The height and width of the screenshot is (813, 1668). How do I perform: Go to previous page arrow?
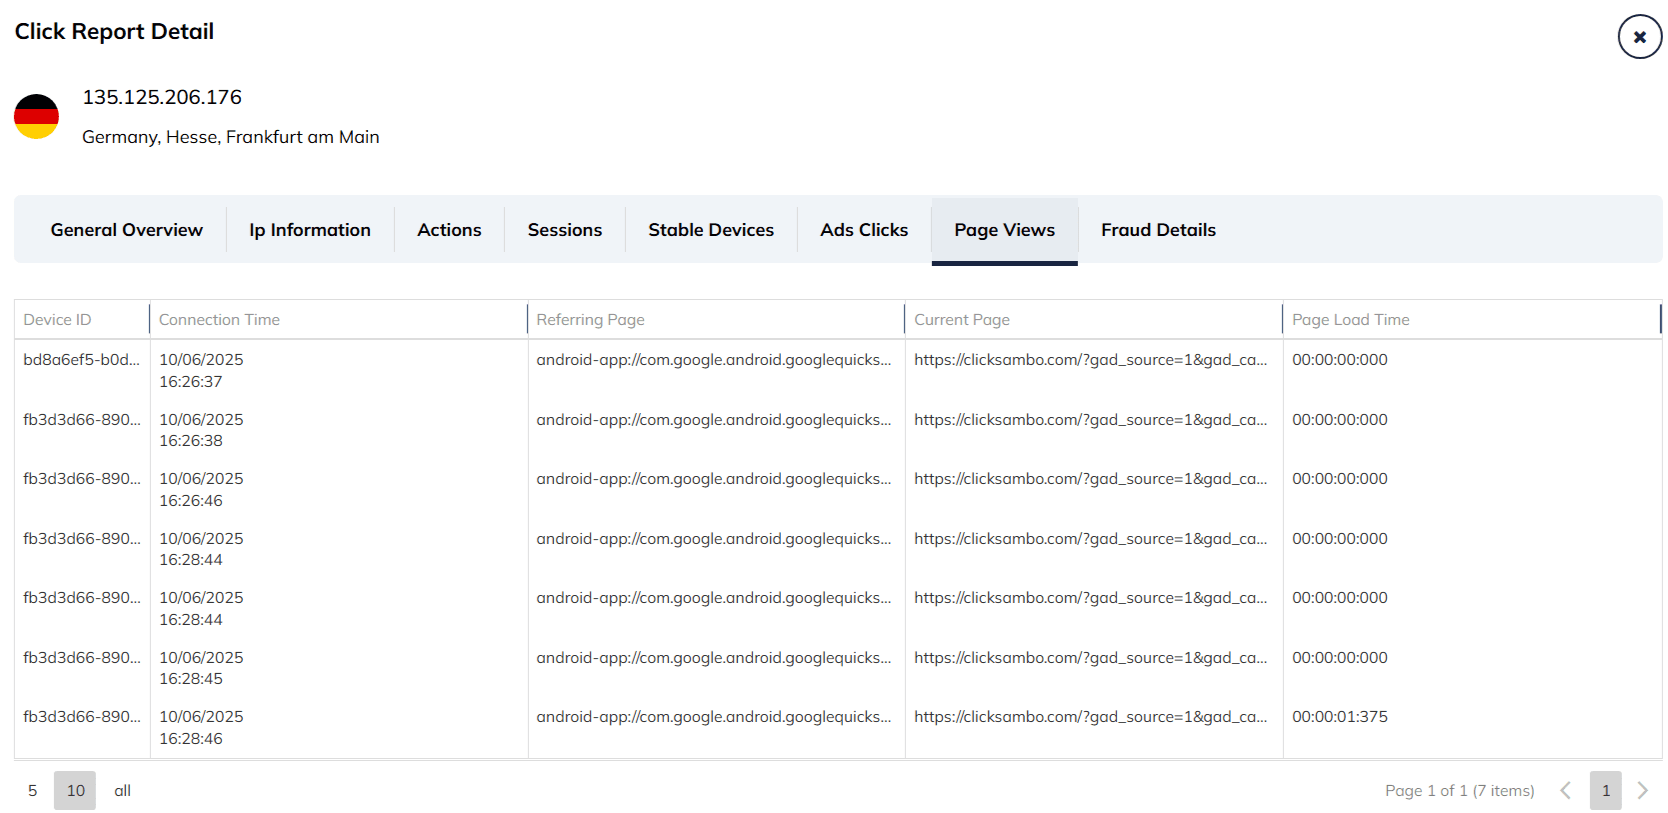pyautogui.click(x=1565, y=790)
